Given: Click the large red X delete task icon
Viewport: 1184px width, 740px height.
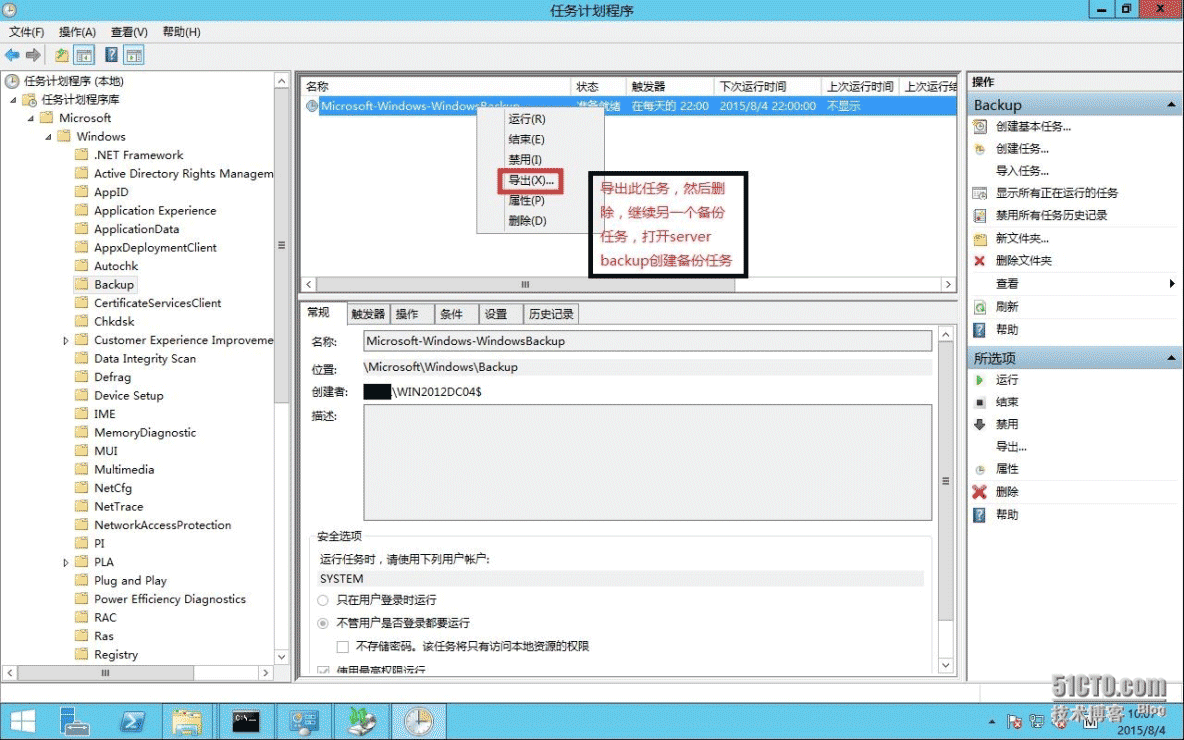Looking at the screenshot, I should click(979, 492).
